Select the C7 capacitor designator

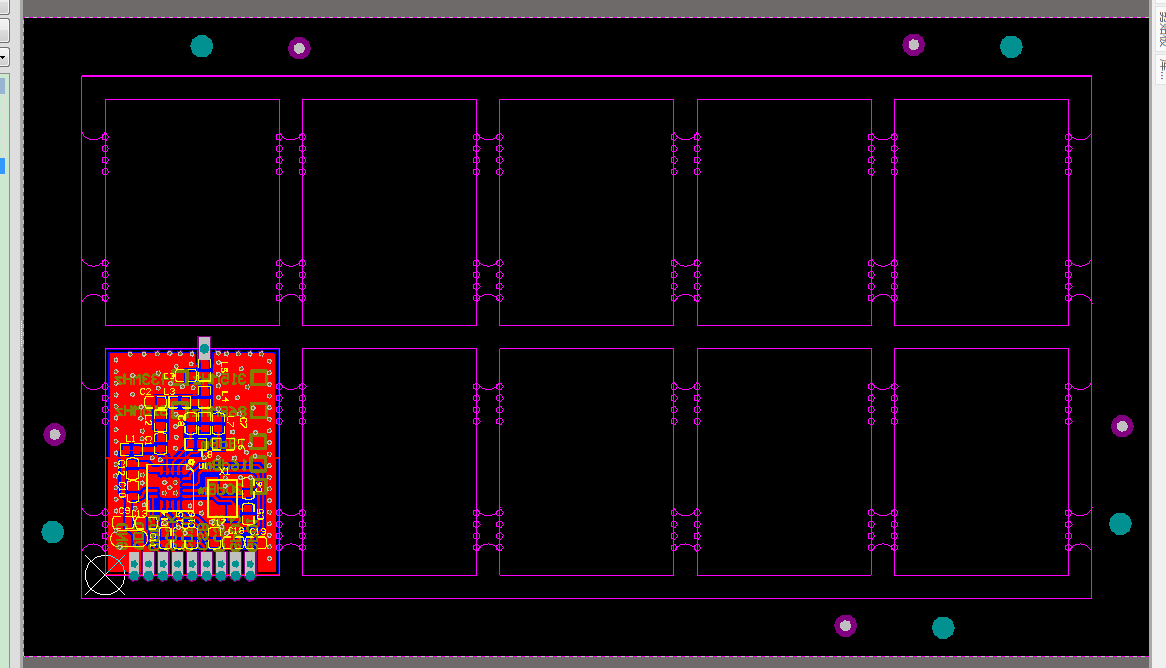click(244, 422)
